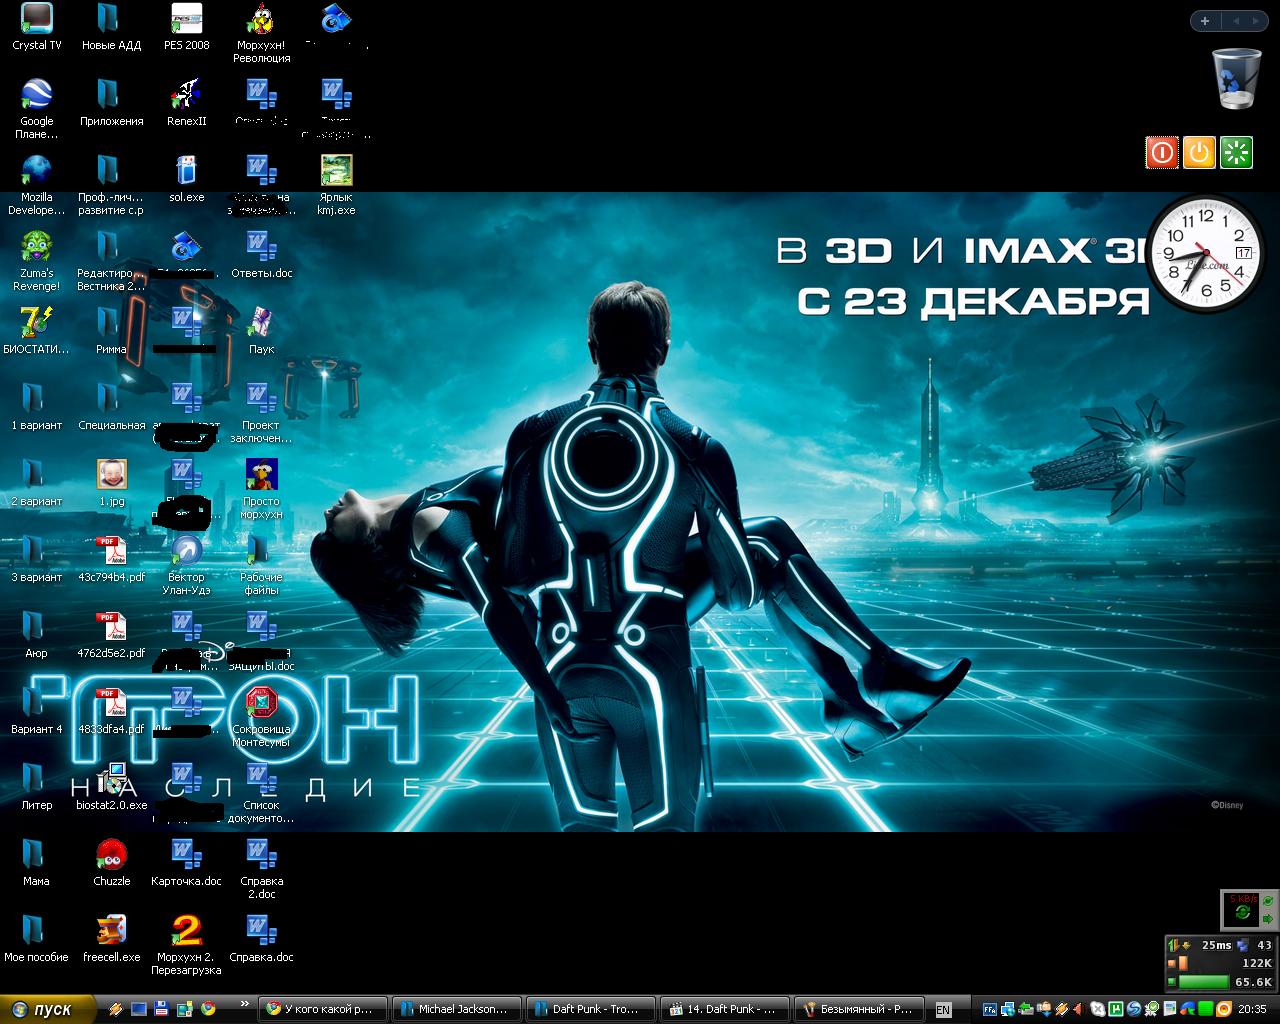Click the orange standby power button

pos(1199,152)
